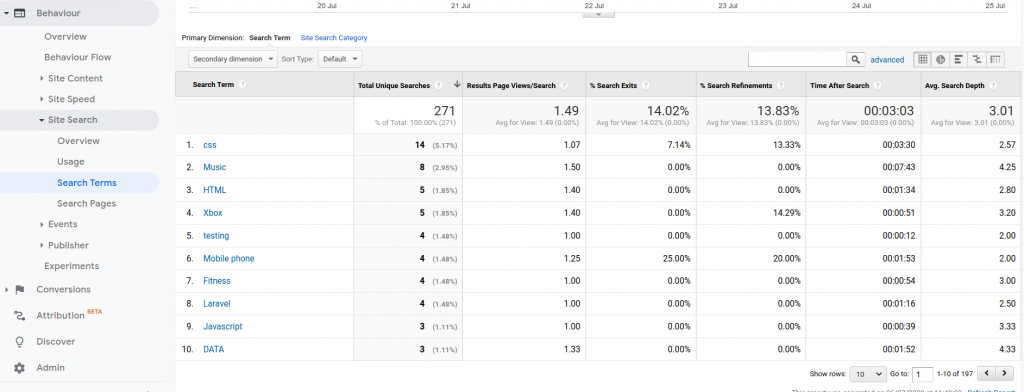Open Behaviour Overview in sidebar
Screen dimensions: 1024x392
[x=65, y=37]
